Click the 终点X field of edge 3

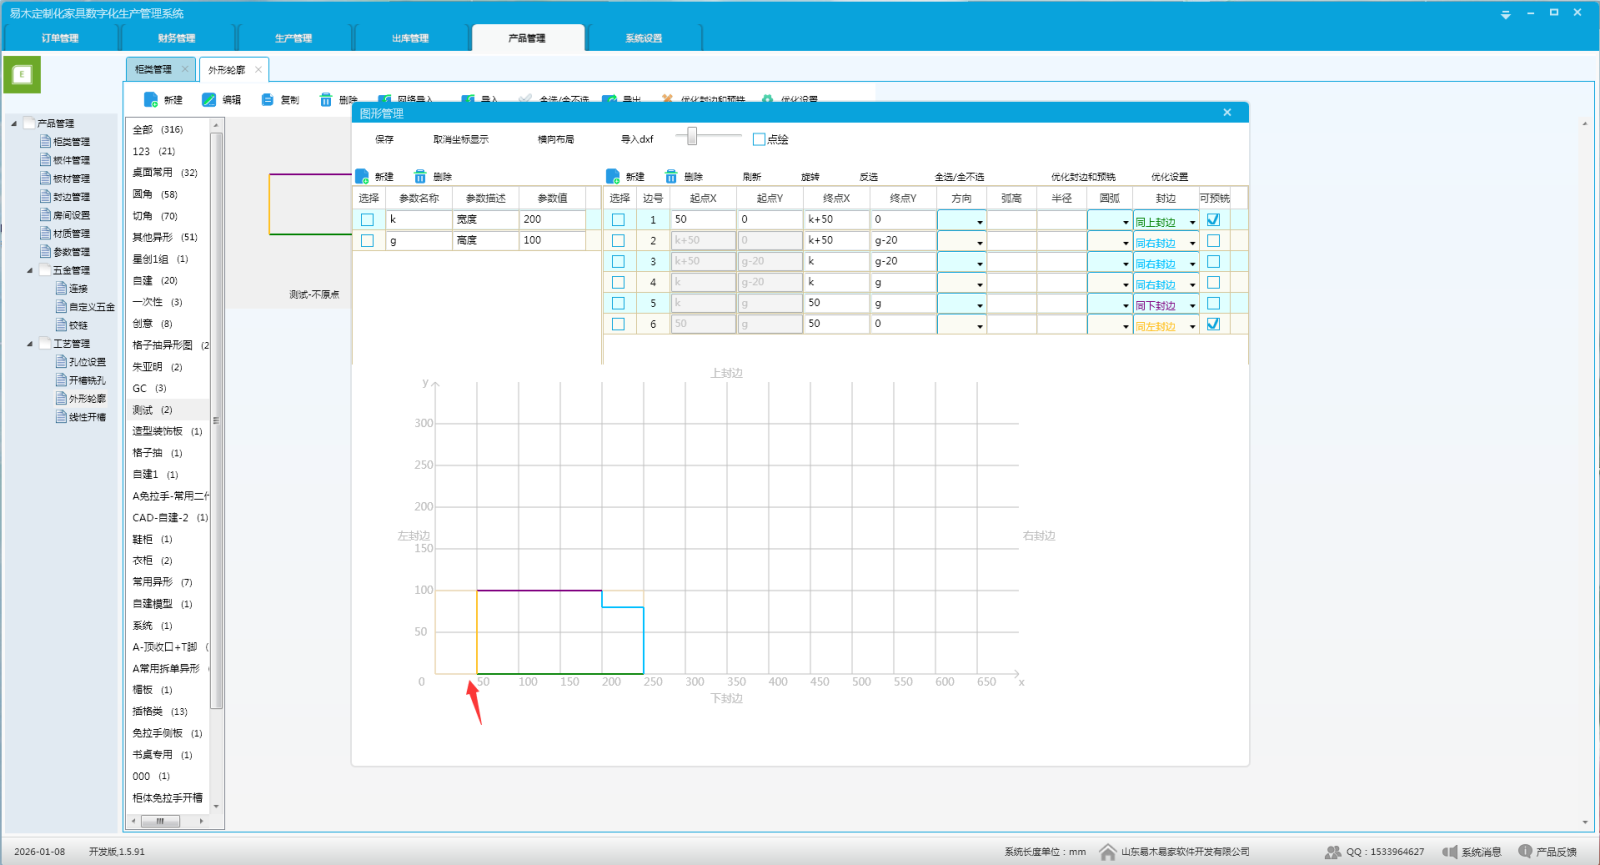[836, 262]
